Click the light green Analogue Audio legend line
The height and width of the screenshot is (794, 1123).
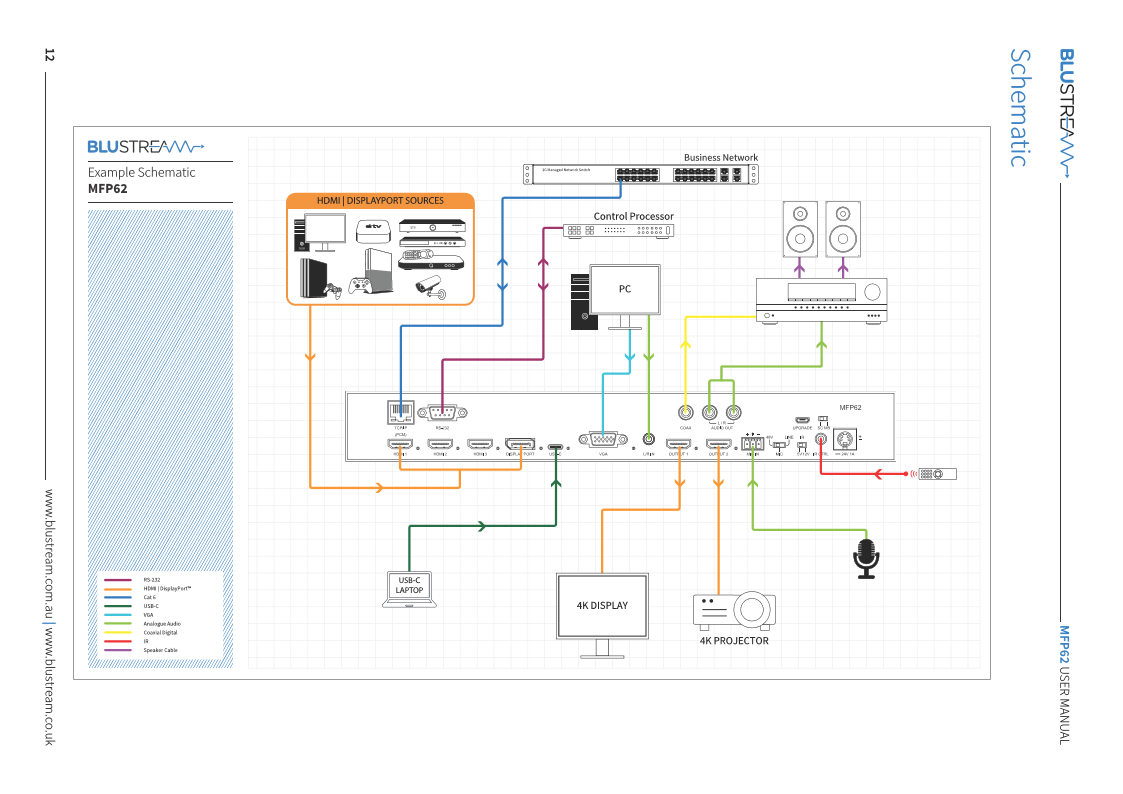(117, 624)
